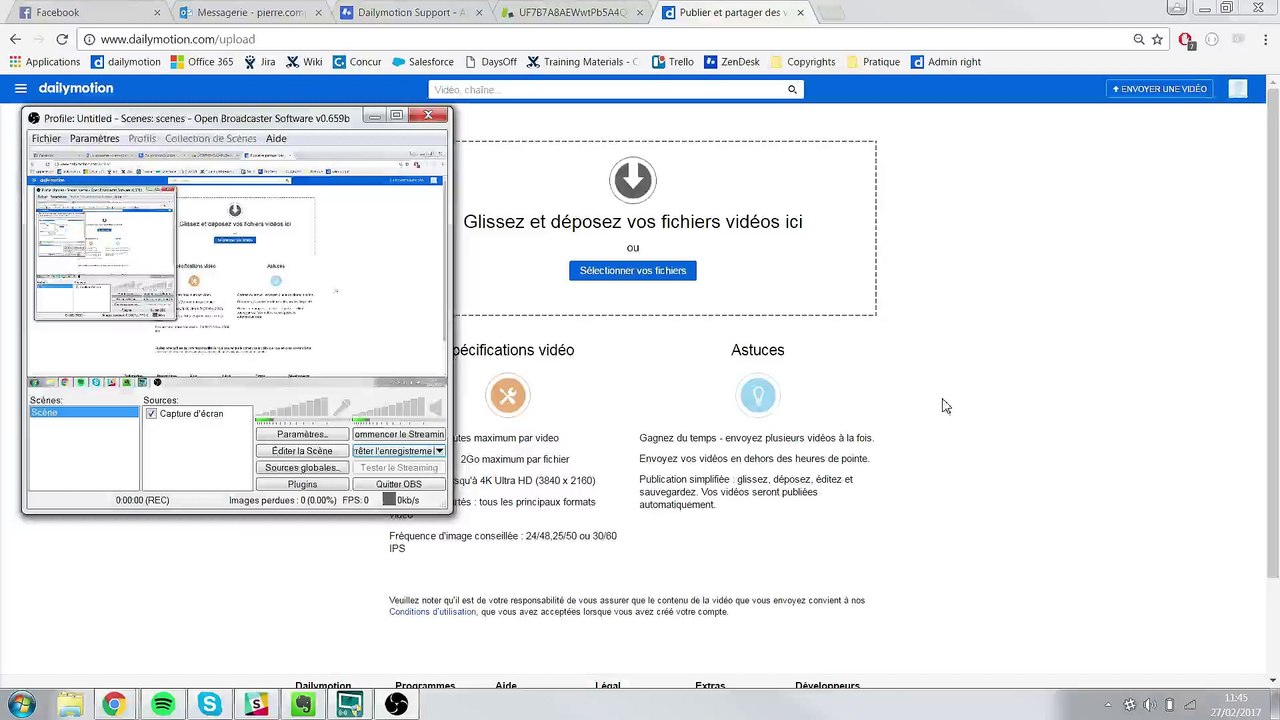
Task: Click the Plugins button in OBS
Action: 302,485
